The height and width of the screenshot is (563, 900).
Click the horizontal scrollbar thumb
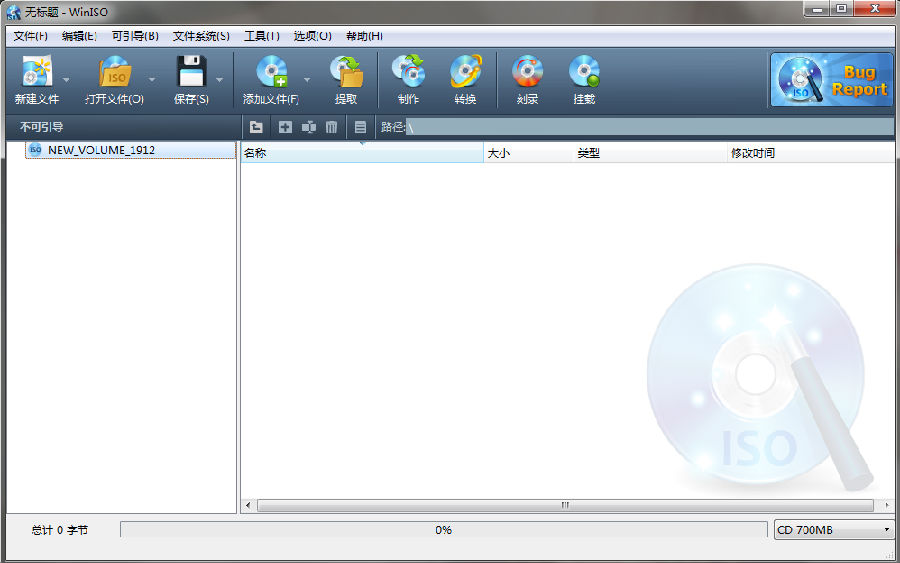click(x=565, y=505)
